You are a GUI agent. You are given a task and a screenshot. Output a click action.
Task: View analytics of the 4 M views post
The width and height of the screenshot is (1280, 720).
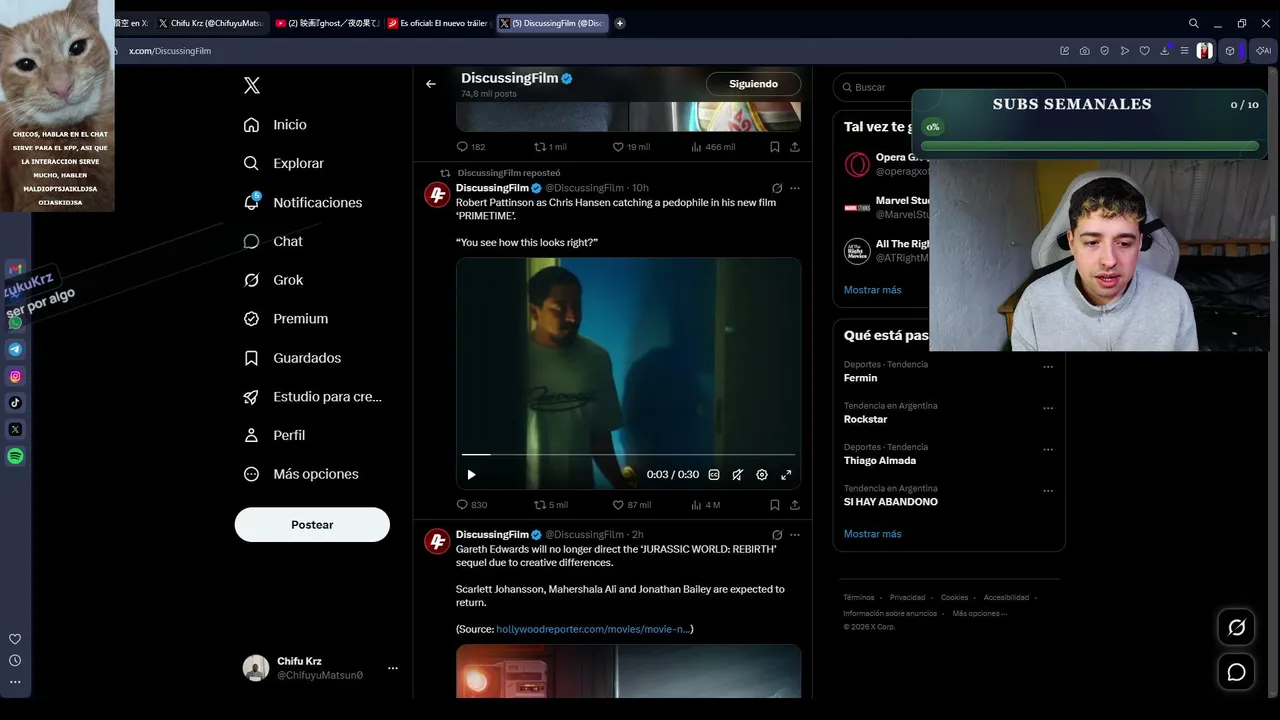click(x=705, y=505)
